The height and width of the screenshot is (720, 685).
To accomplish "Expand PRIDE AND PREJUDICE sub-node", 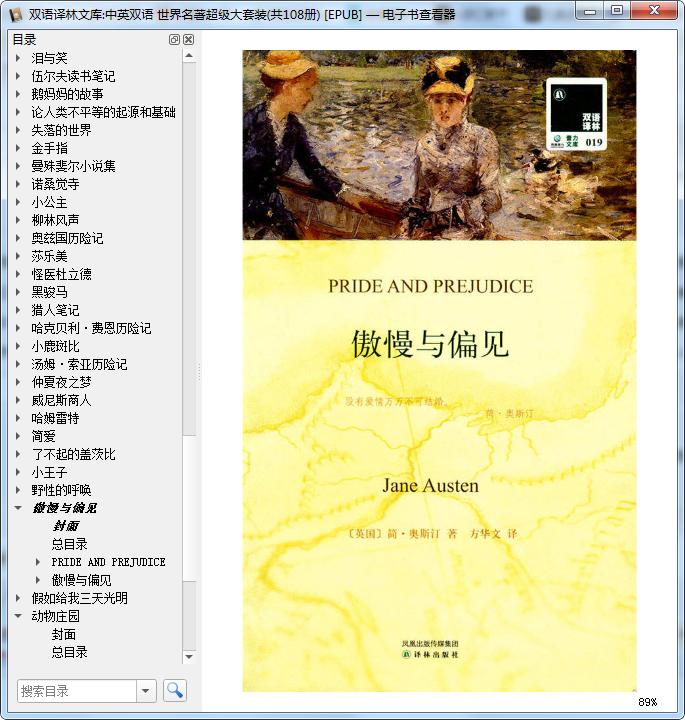I will click(38, 562).
